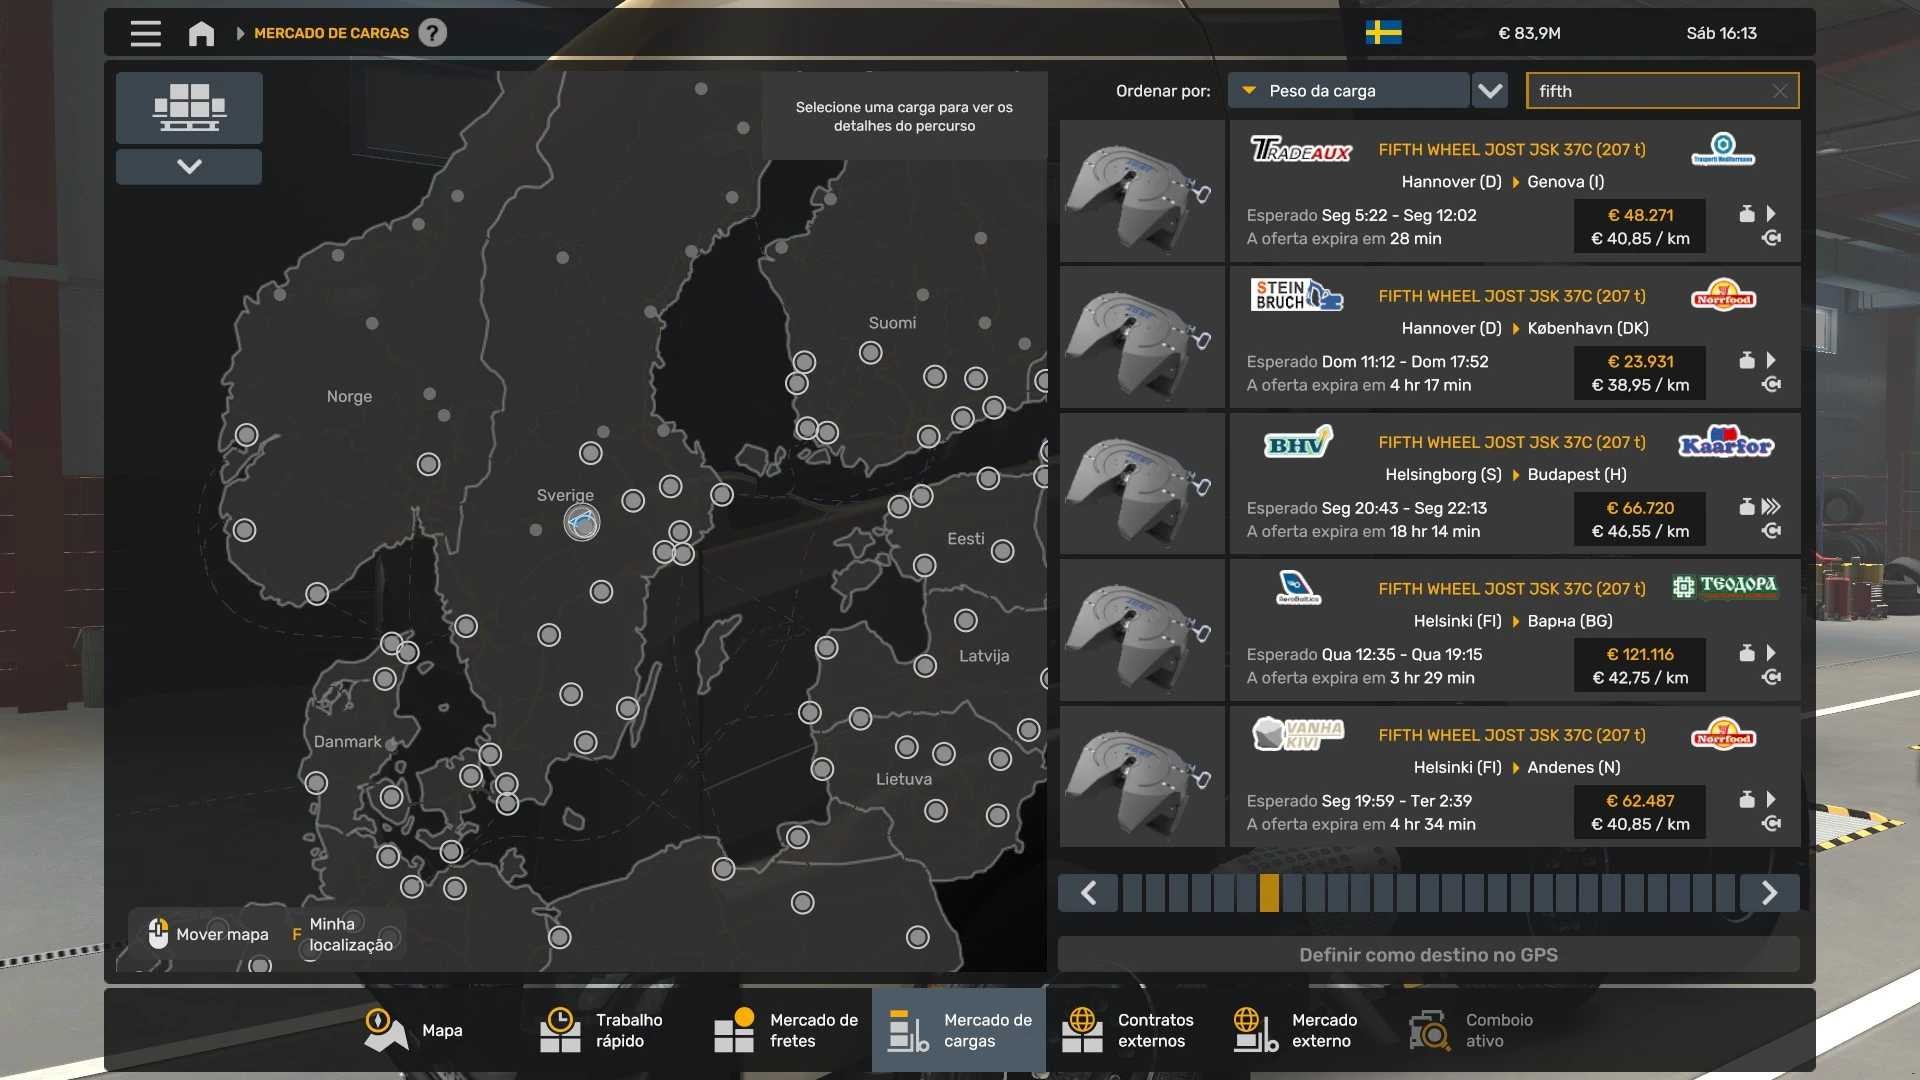Go to next page of cargo offers
The height and width of the screenshot is (1080, 1920).
coord(1769,893)
